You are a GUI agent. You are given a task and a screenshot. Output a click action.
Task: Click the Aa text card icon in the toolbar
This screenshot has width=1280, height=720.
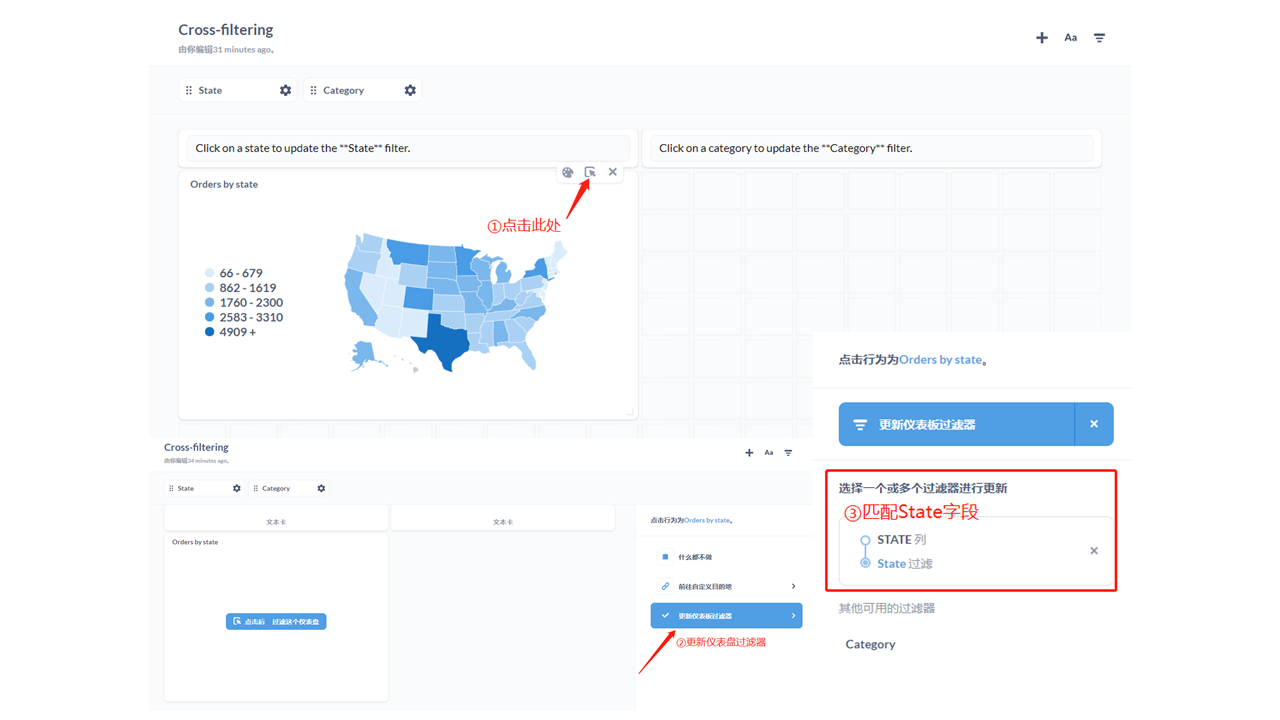[x=1070, y=37]
